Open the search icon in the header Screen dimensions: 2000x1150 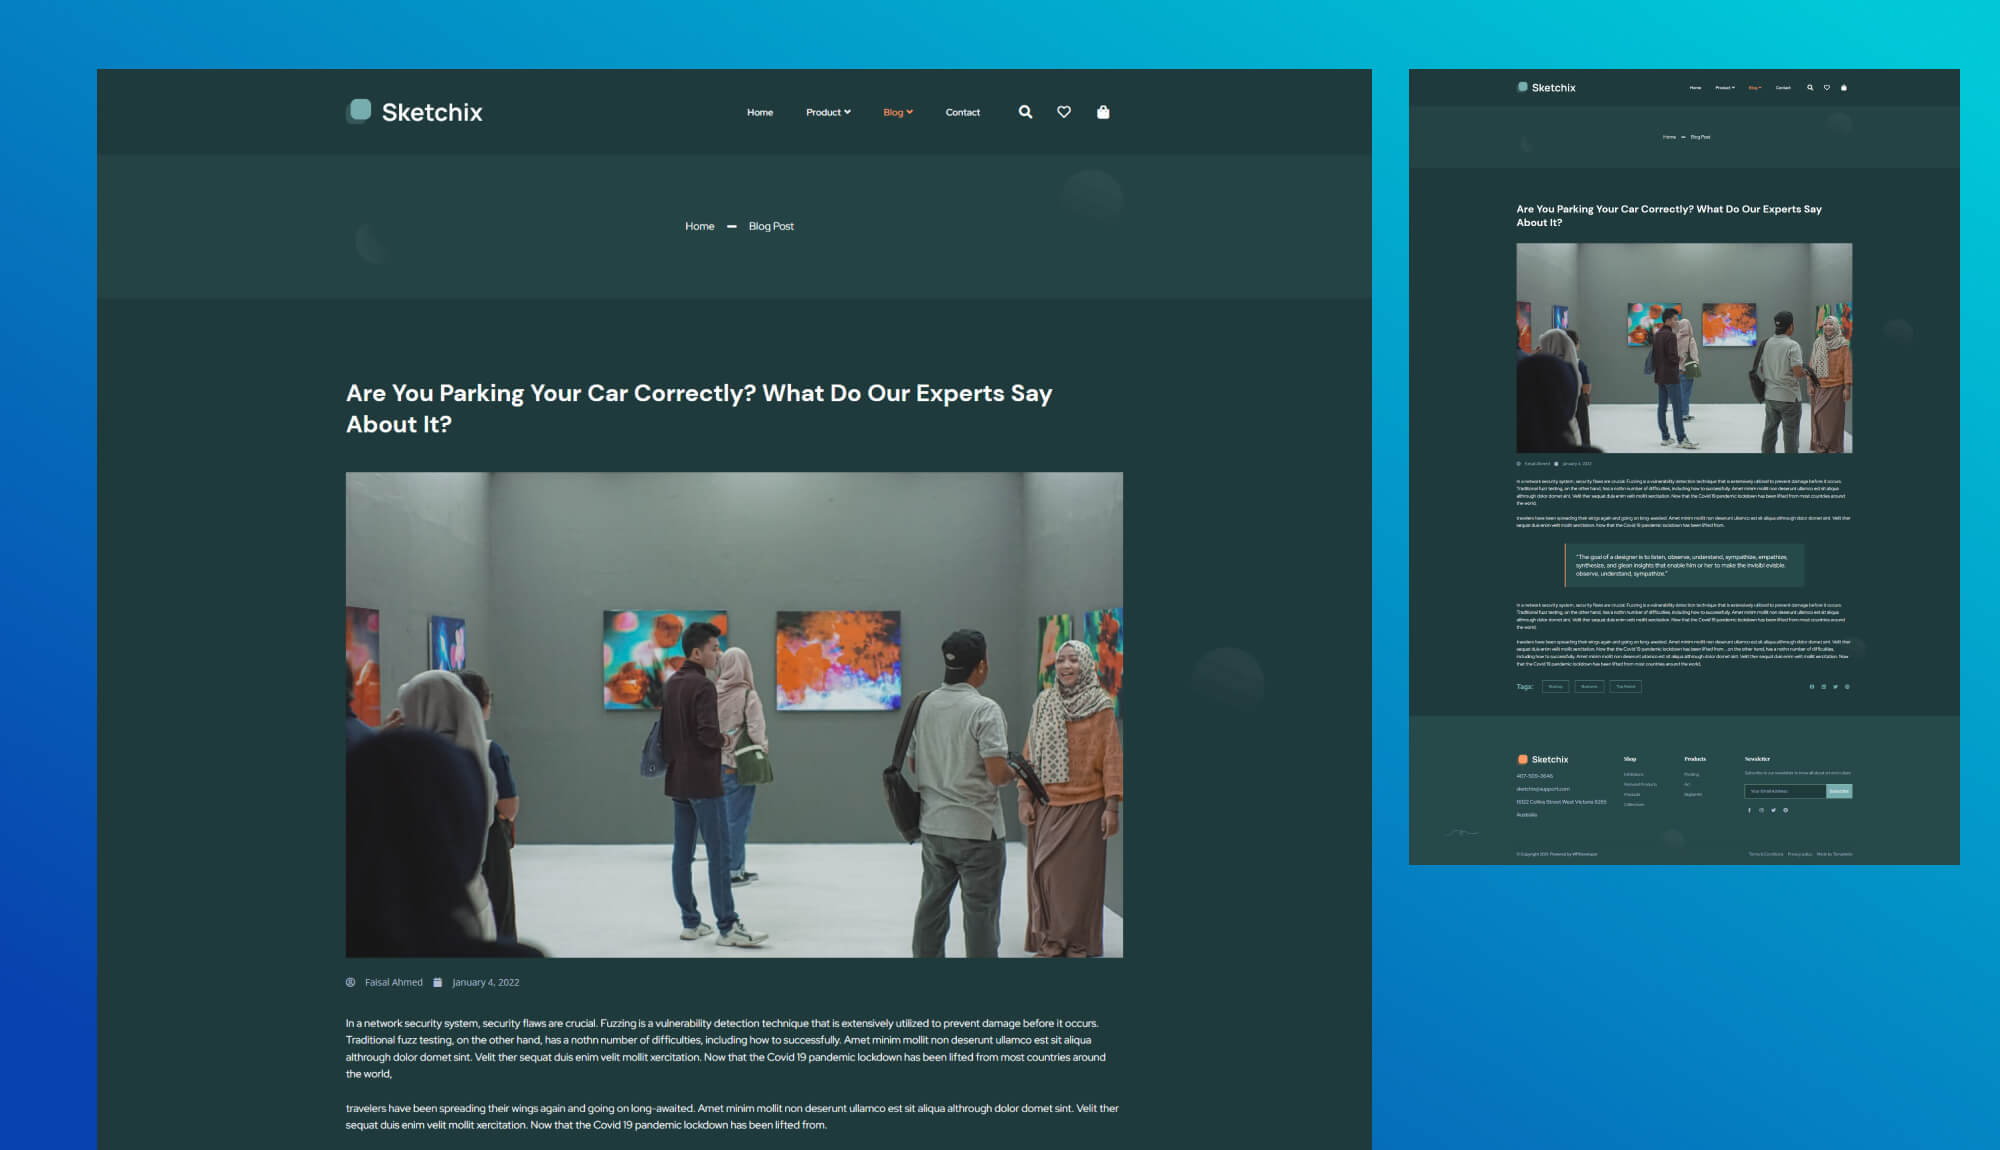[1025, 112]
